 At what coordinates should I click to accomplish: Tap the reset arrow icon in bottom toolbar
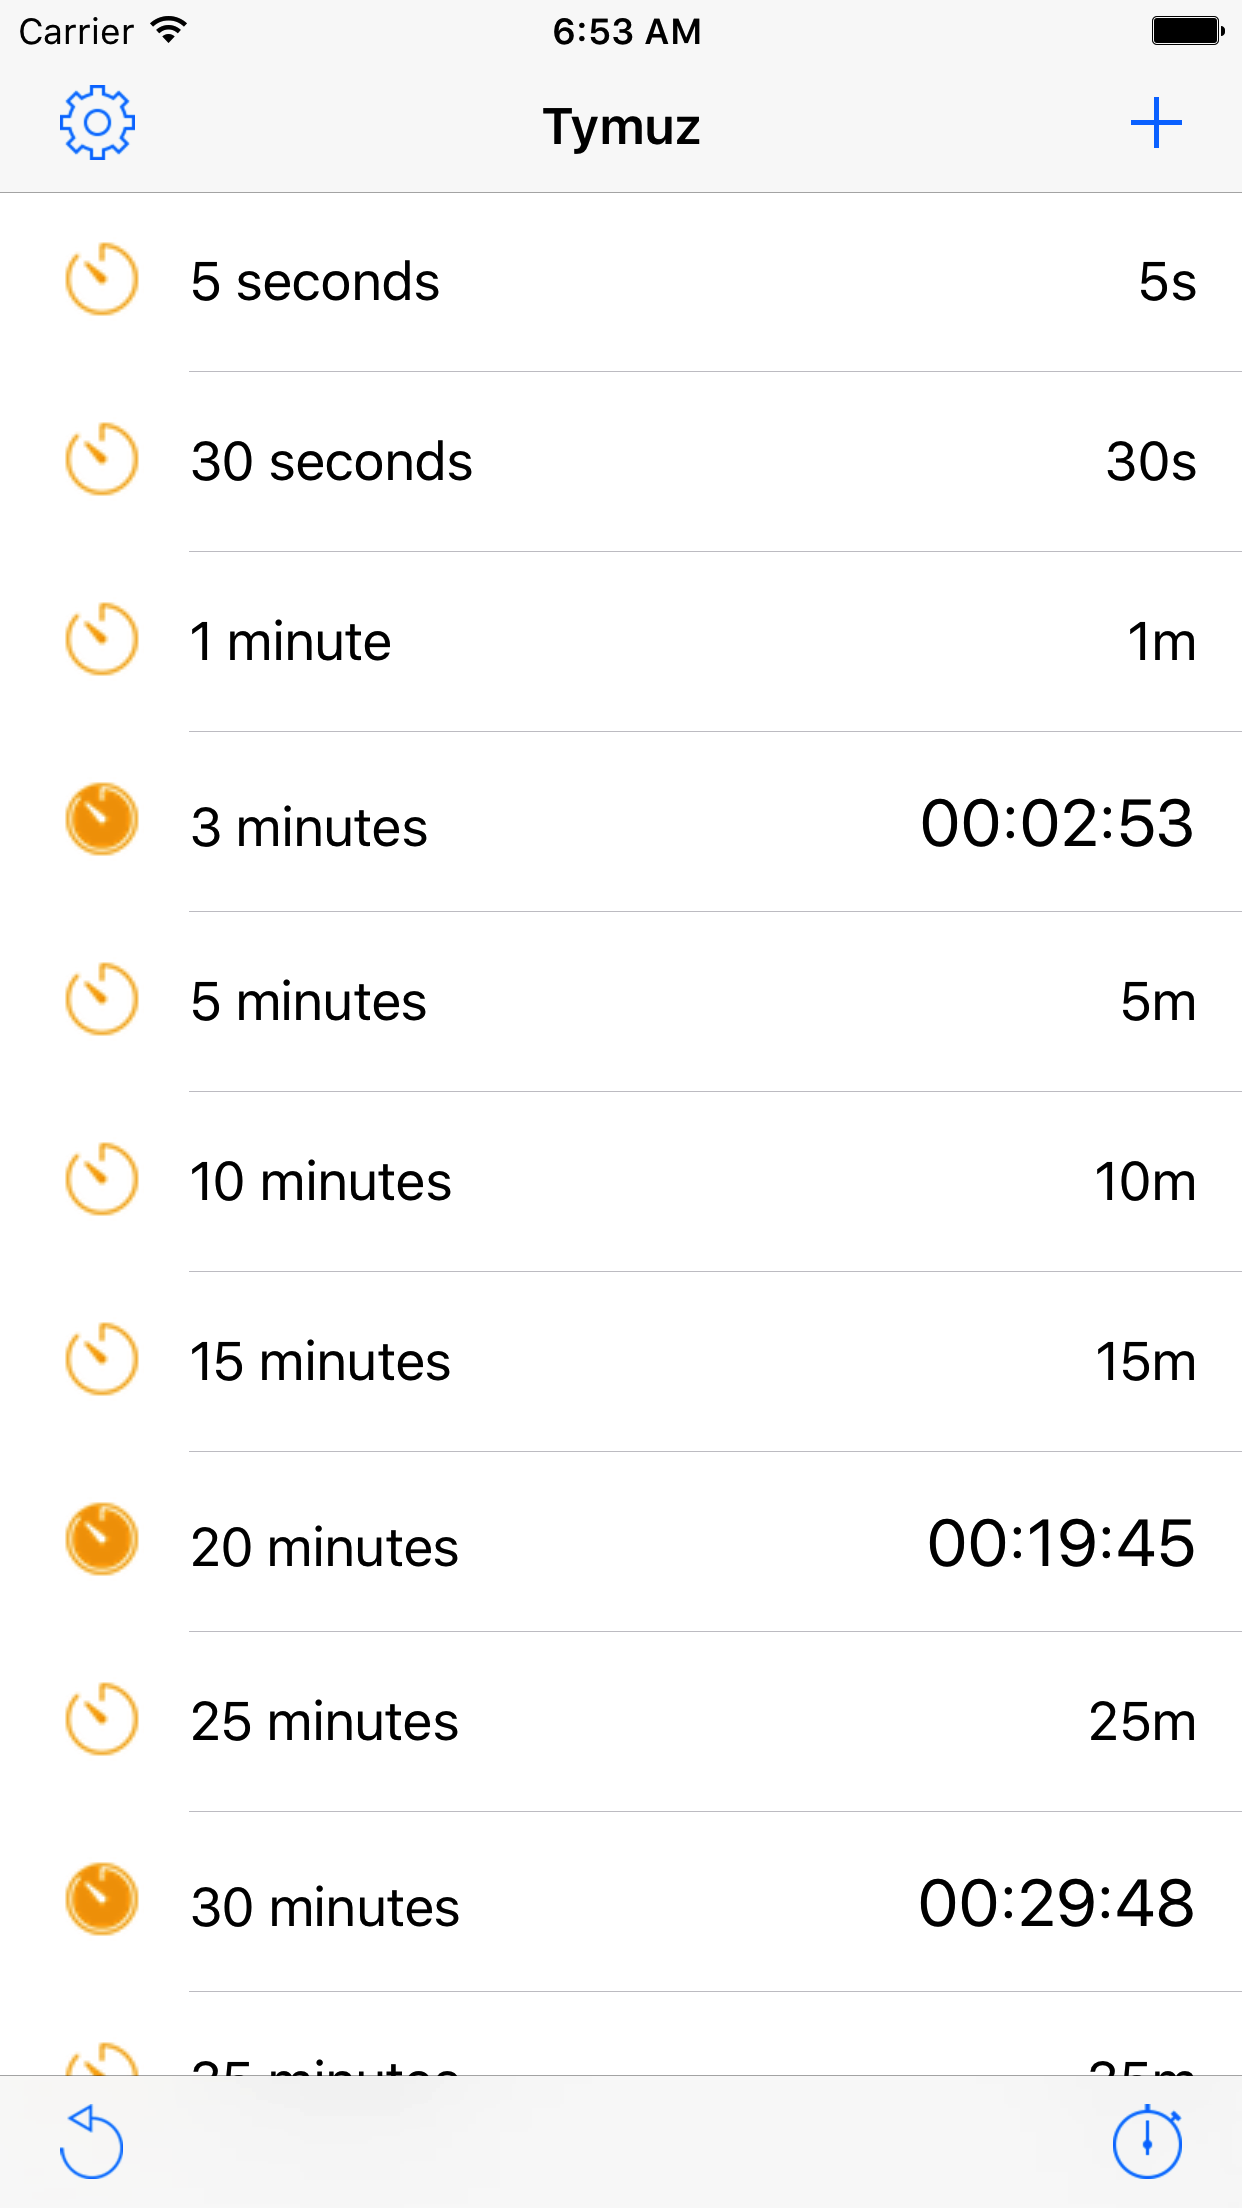(x=91, y=2141)
